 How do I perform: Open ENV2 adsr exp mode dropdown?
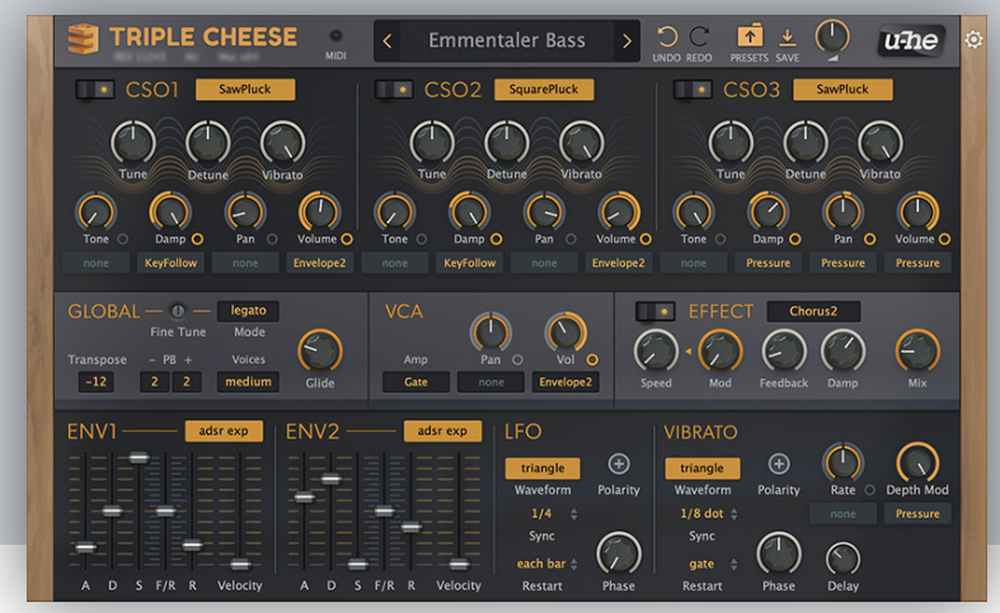click(442, 431)
